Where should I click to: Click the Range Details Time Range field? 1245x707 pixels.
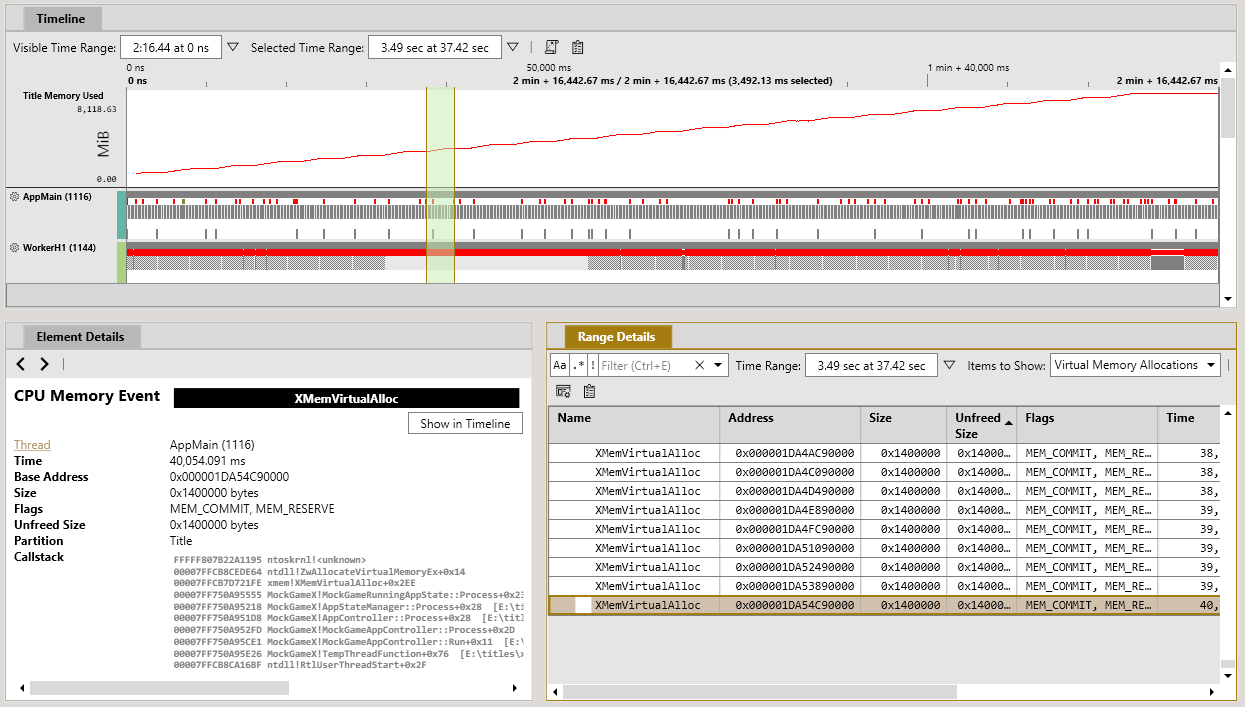pos(871,365)
